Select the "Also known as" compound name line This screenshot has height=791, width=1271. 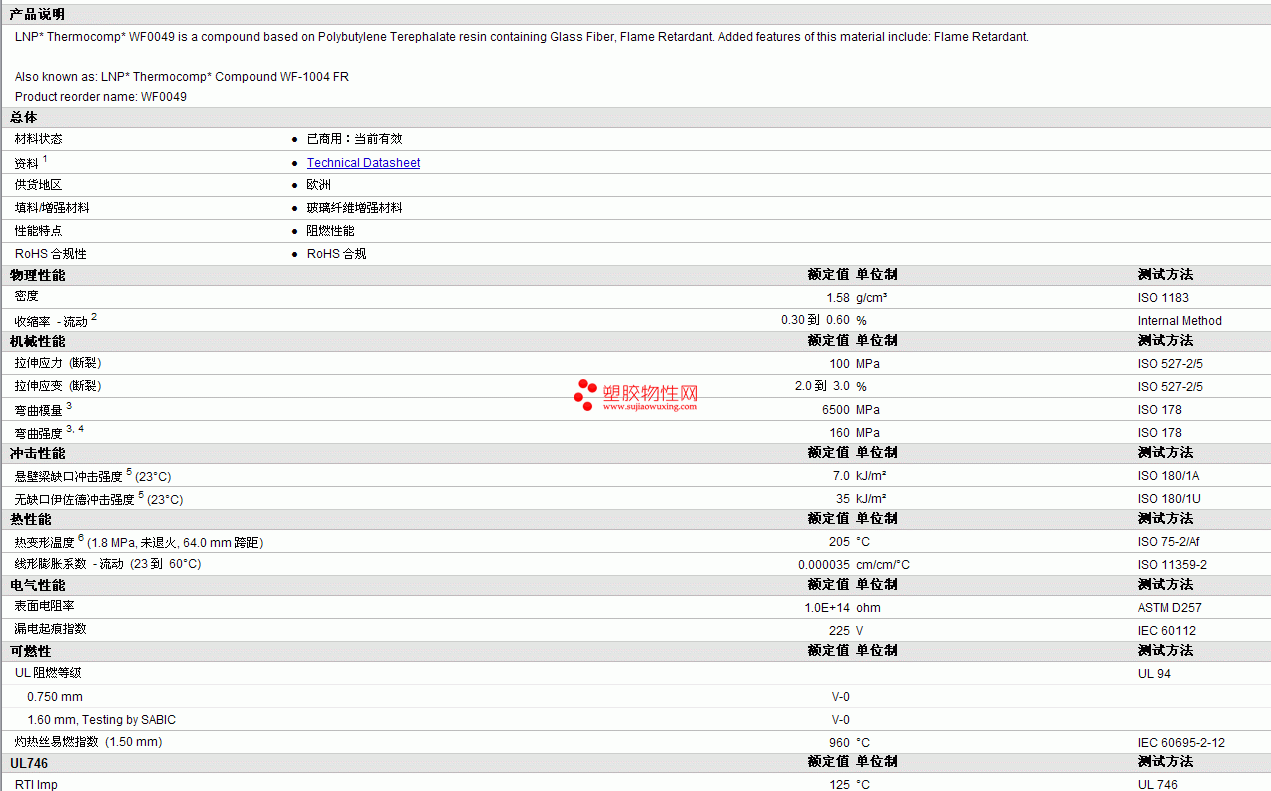(182, 77)
